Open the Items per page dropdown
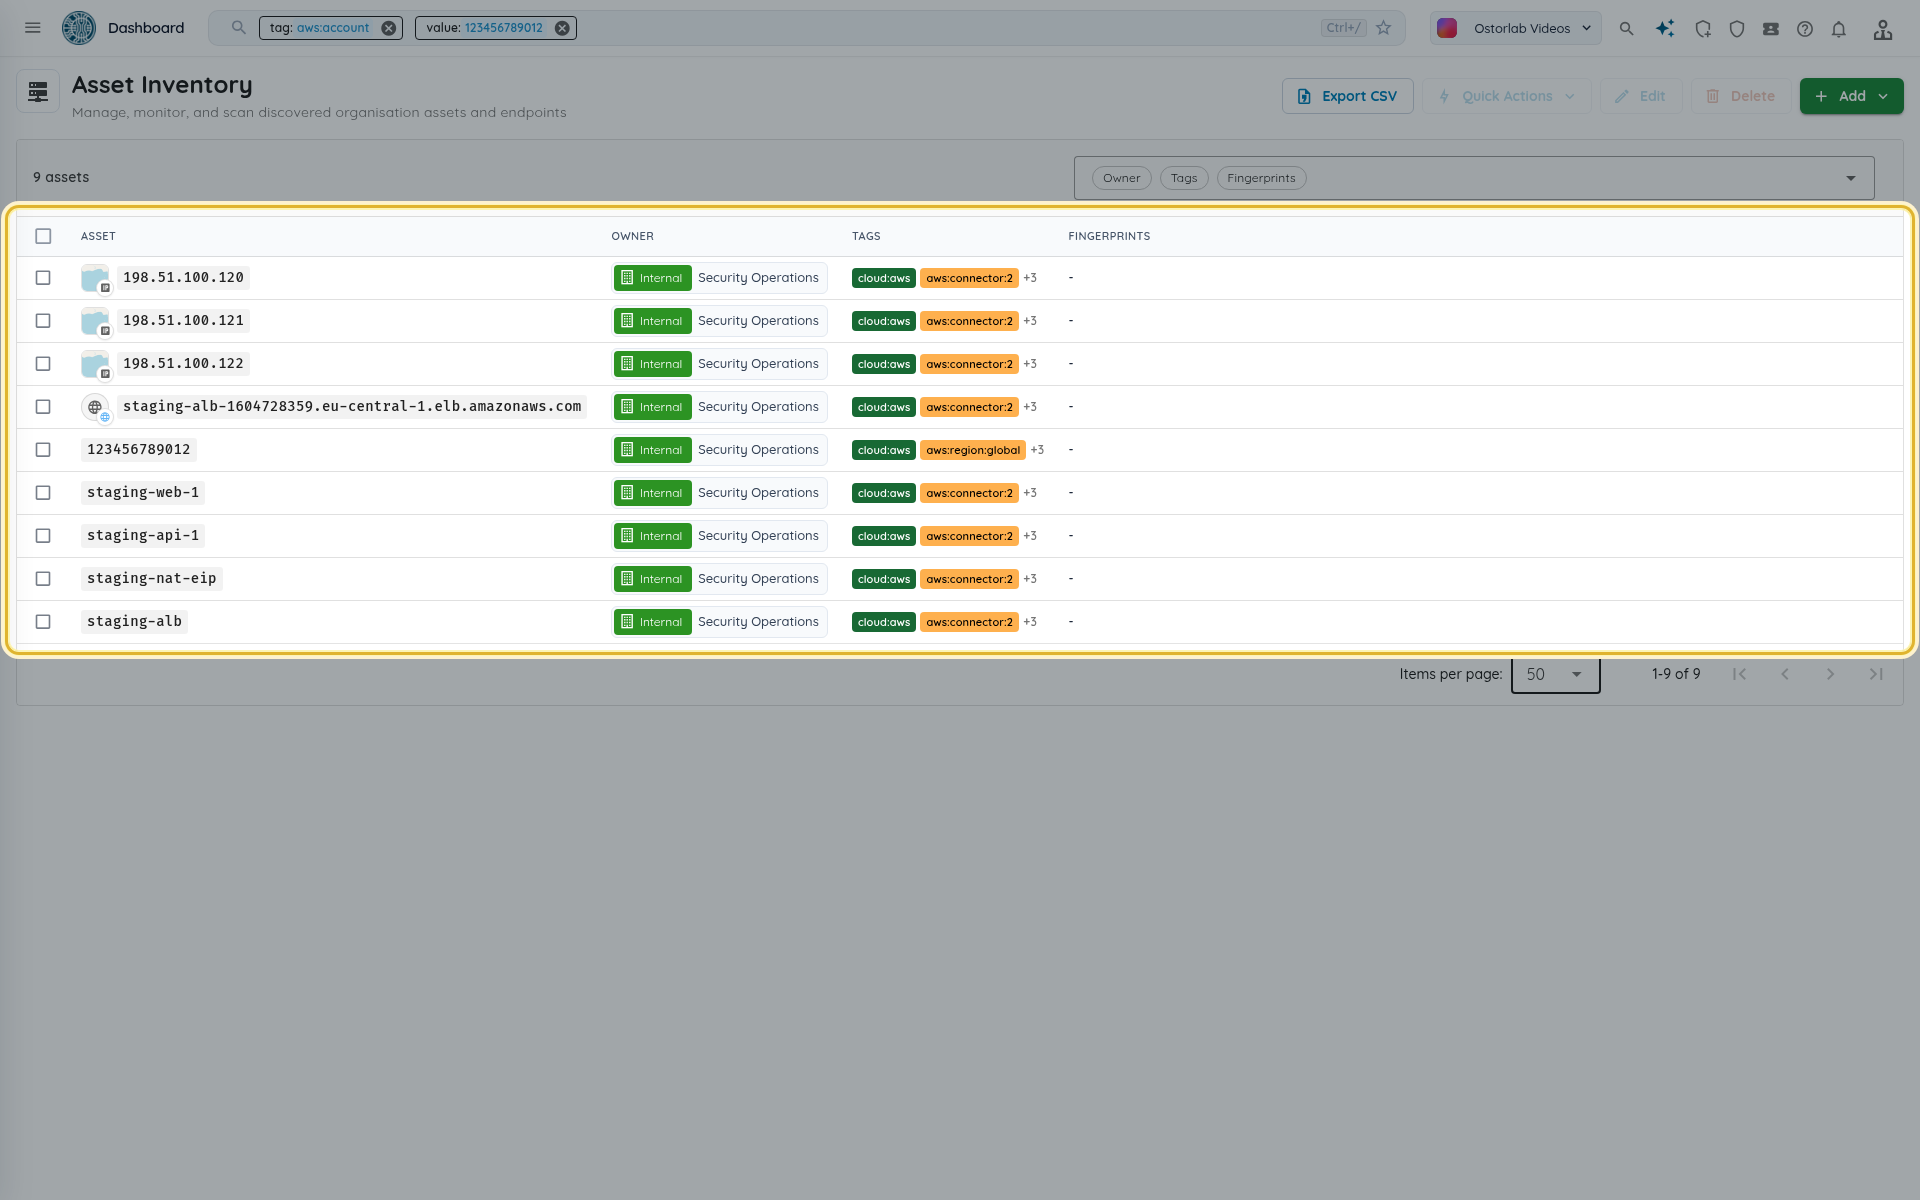 point(1555,675)
